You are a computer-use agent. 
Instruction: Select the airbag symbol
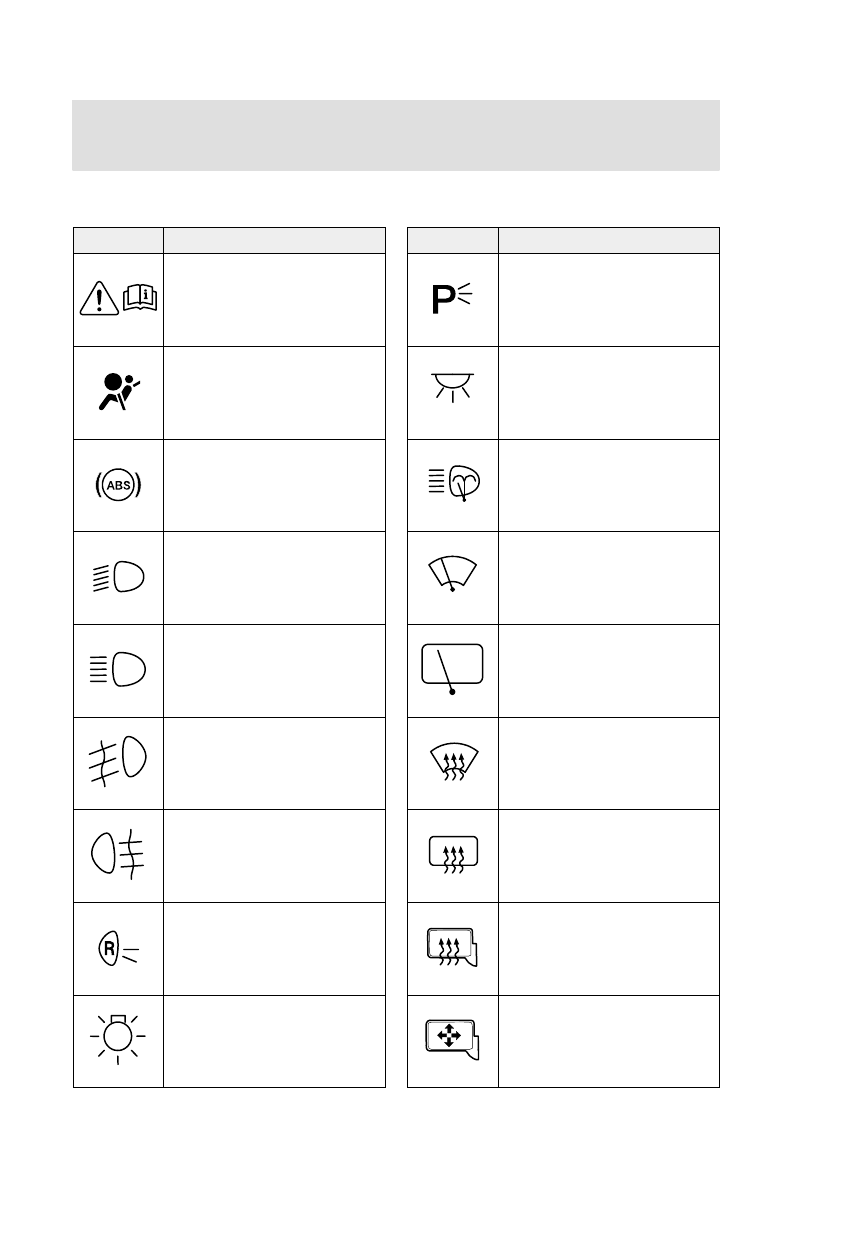click(x=118, y=392)
